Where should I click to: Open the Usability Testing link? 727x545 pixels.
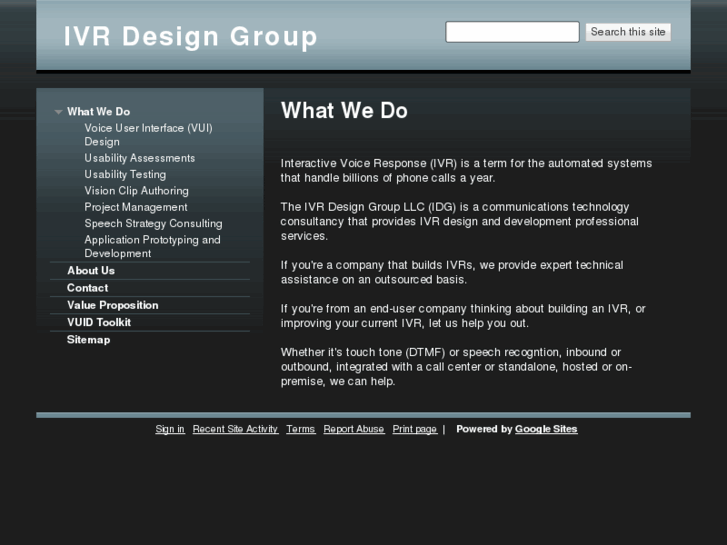pos(125,174)
